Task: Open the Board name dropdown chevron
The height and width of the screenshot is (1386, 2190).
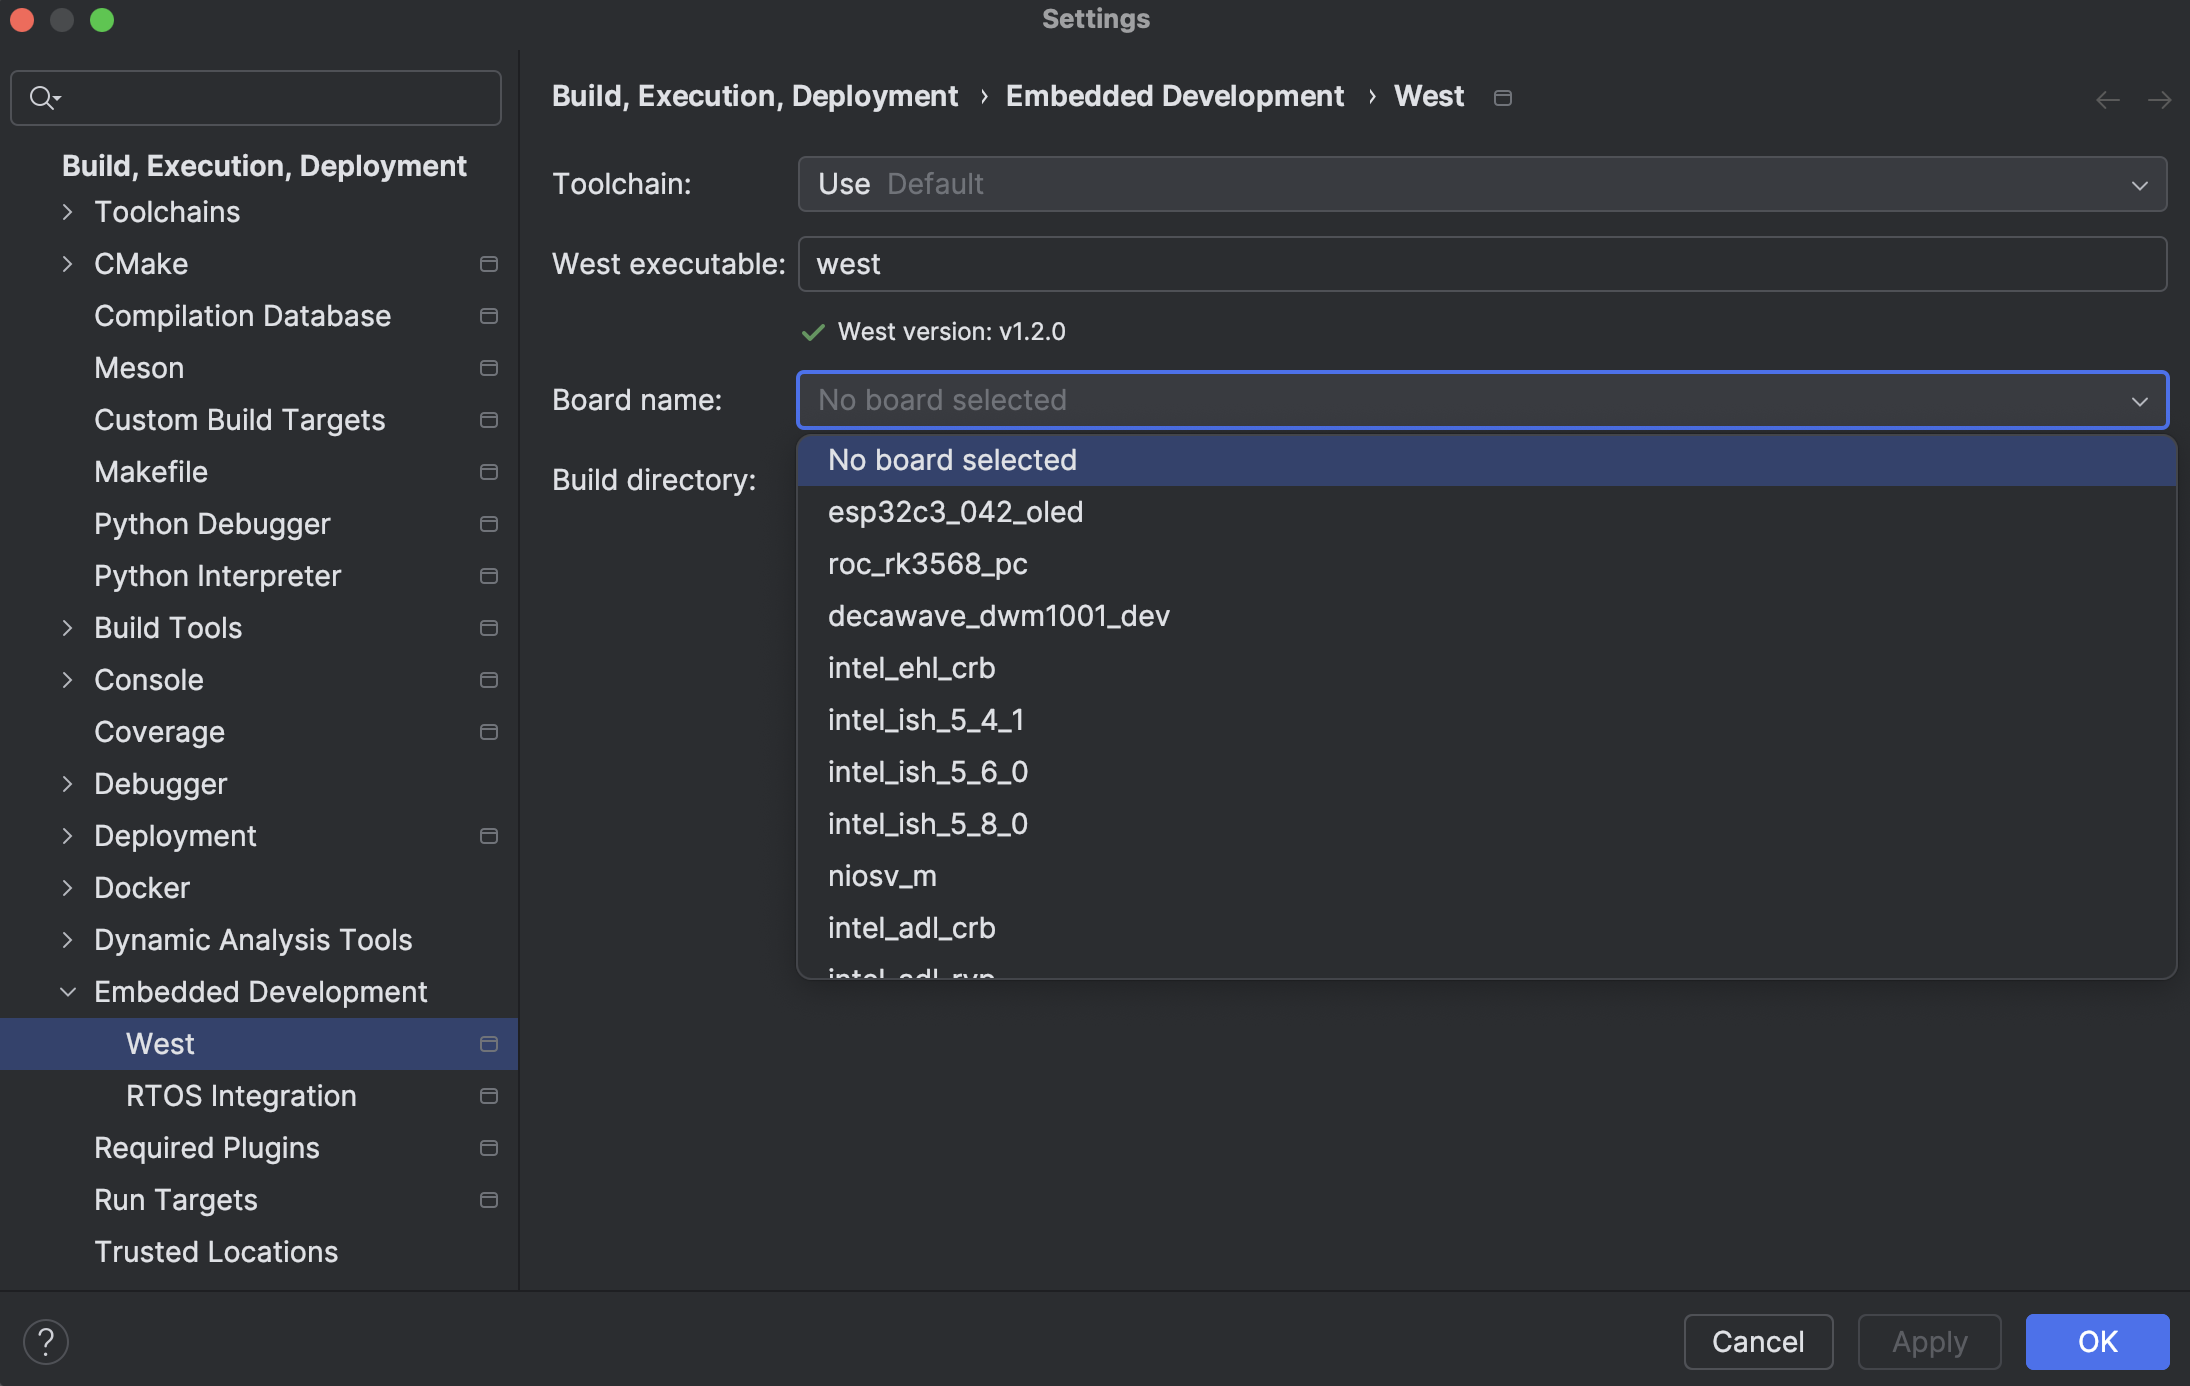Action: coord(2139,400)
